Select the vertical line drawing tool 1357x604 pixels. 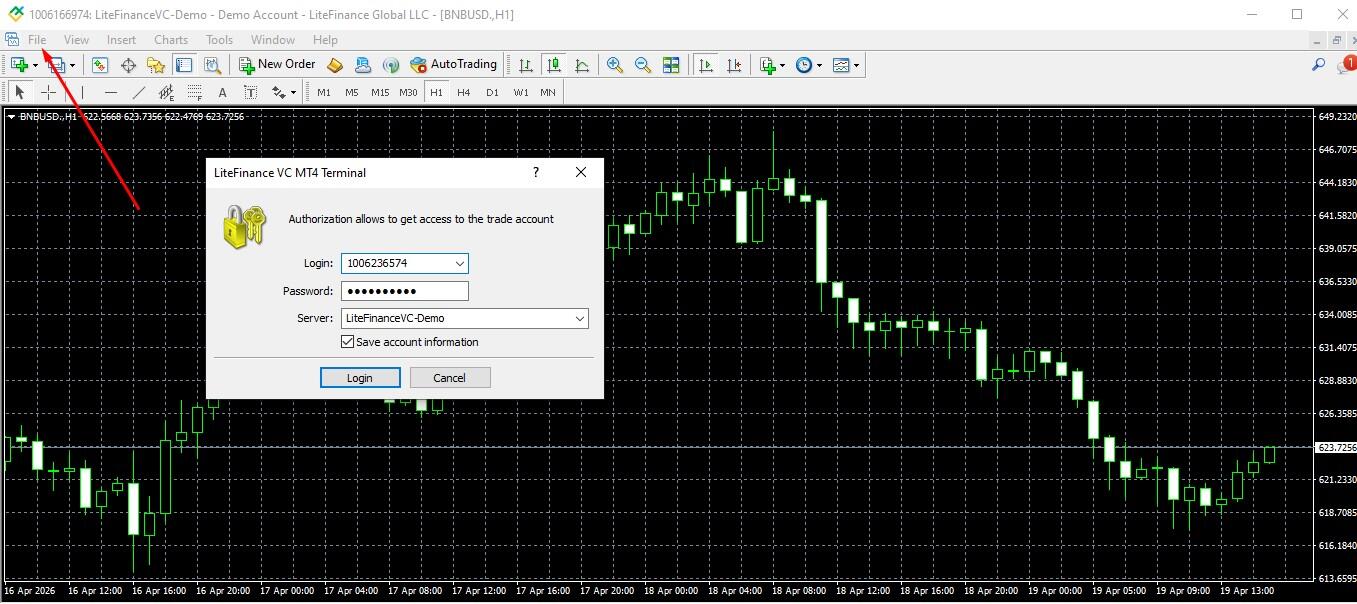pyautogui.click(x=83, y=92)
